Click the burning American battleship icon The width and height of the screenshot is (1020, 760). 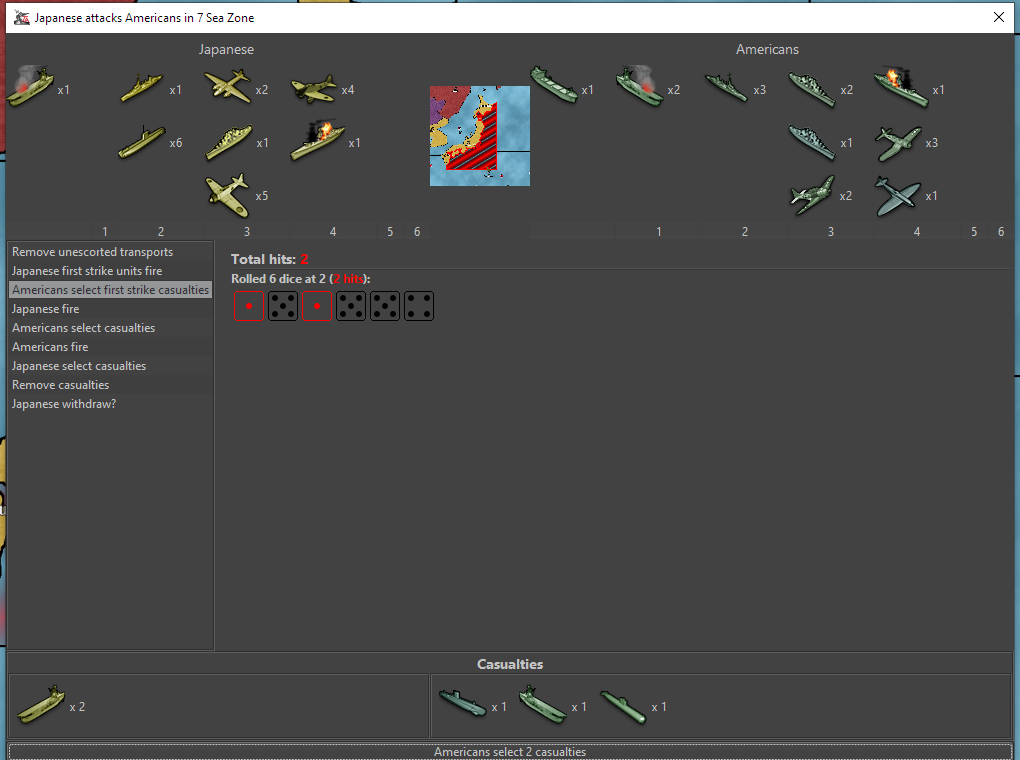pos(900,87)
